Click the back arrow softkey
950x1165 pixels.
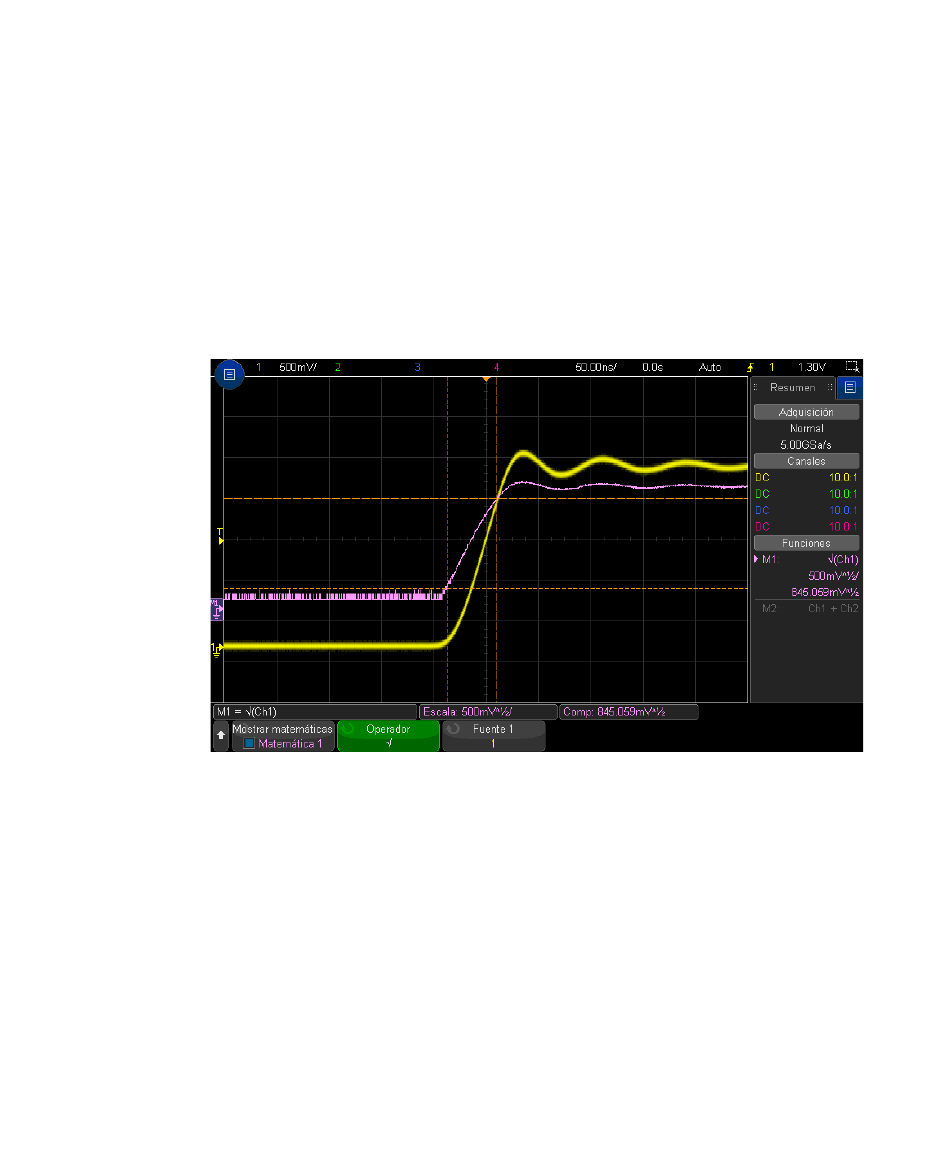[x=221, y=736]
